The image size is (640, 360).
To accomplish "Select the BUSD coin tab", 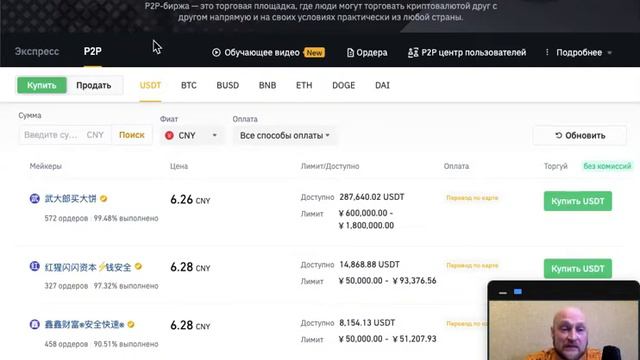I will pos(228,85).
